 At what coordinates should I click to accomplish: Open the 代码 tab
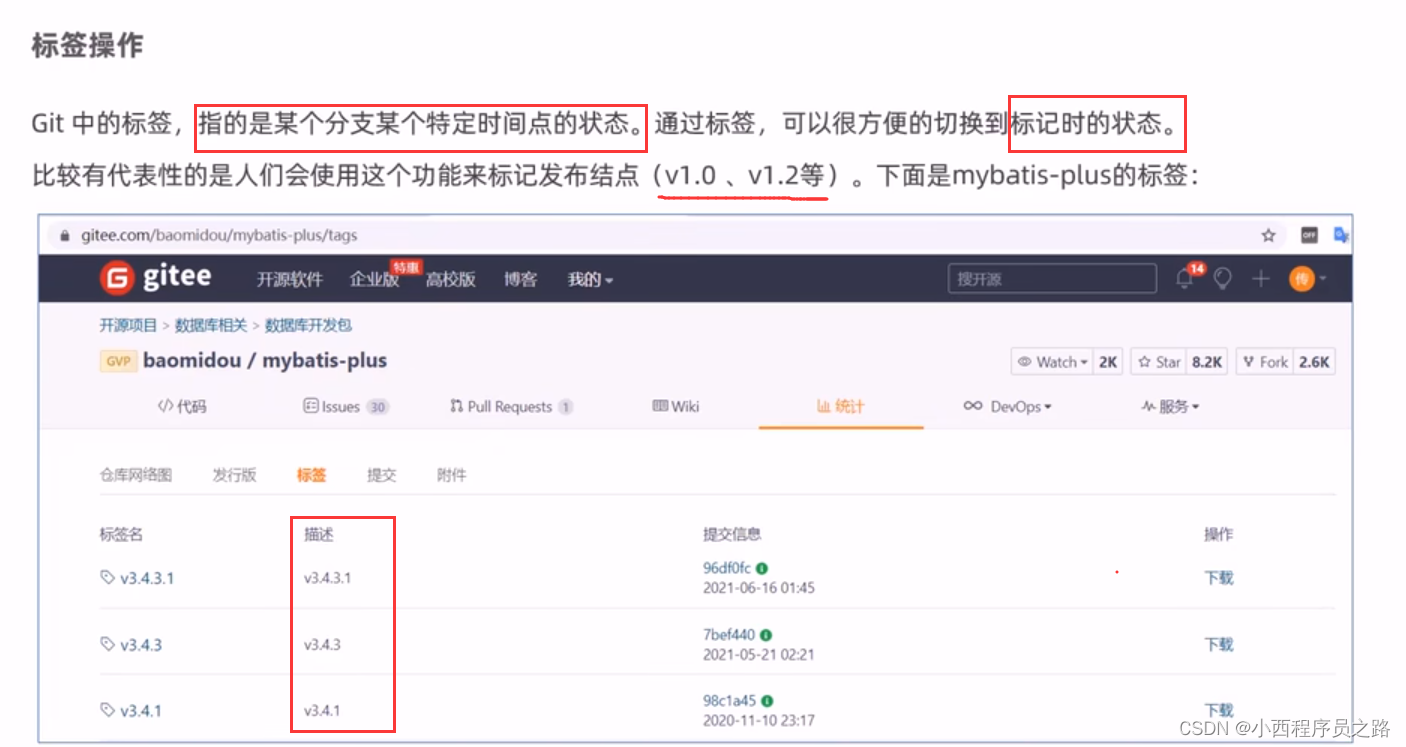(182, 407)
